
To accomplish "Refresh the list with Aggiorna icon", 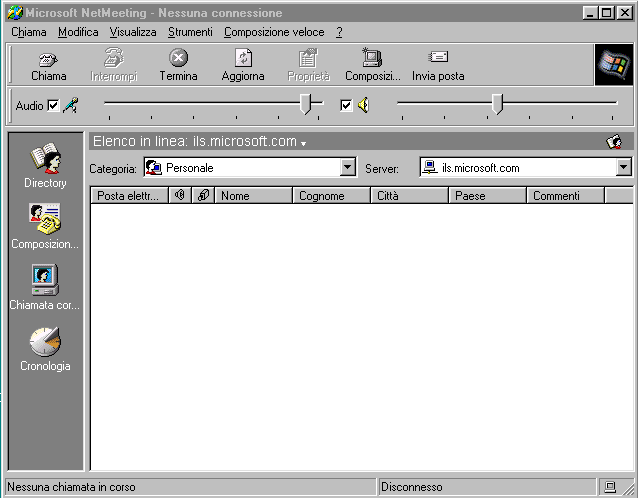I will 243,58.
